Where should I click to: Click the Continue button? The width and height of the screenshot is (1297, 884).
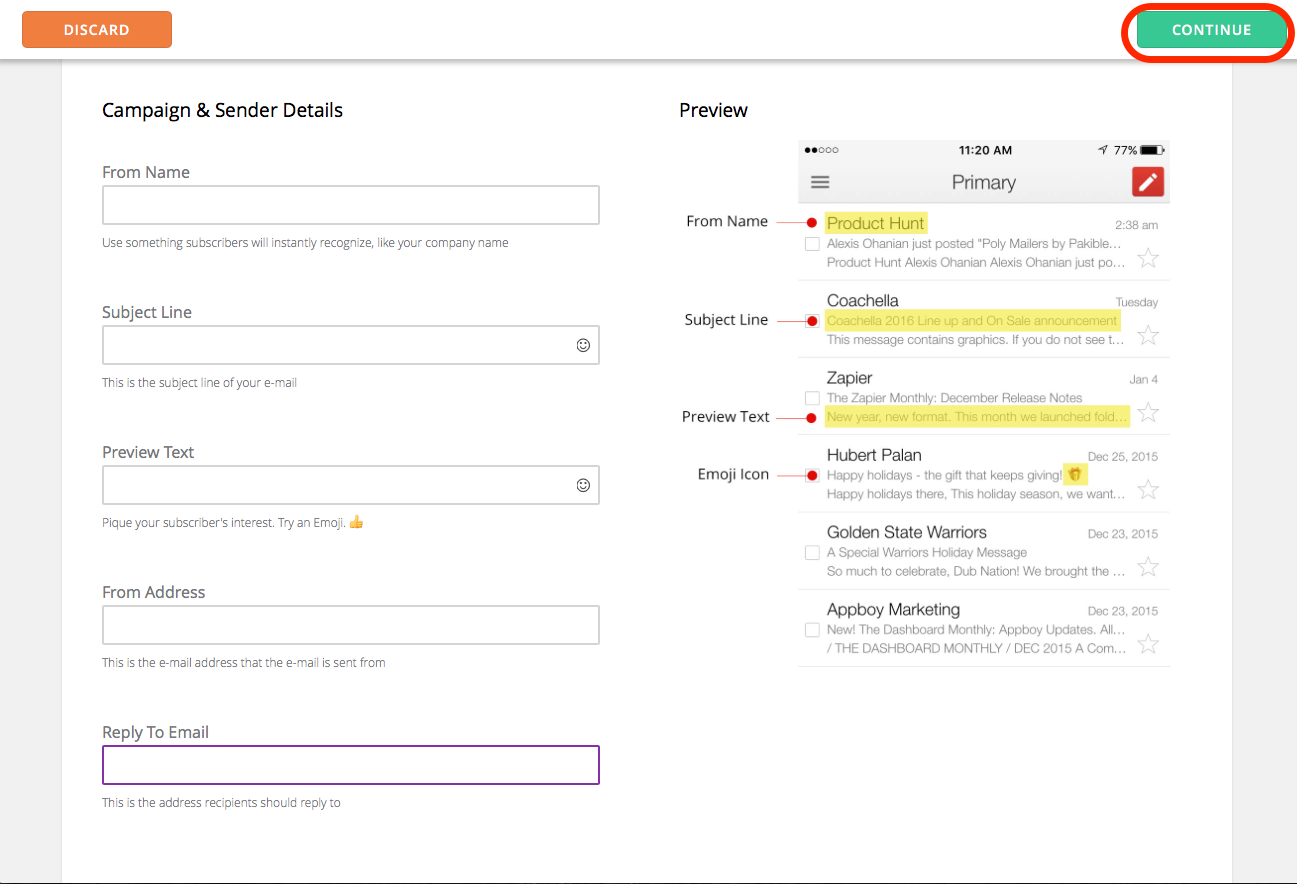pos(1211,30)
